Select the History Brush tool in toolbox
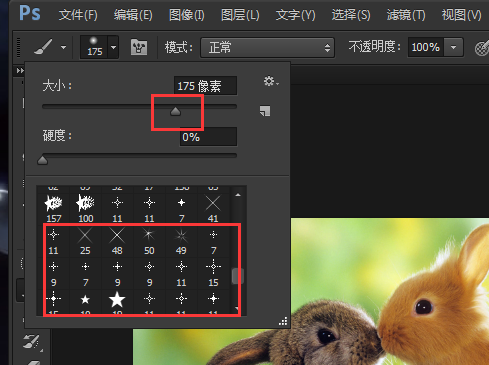The image size is (489, 365). point(32,342)
